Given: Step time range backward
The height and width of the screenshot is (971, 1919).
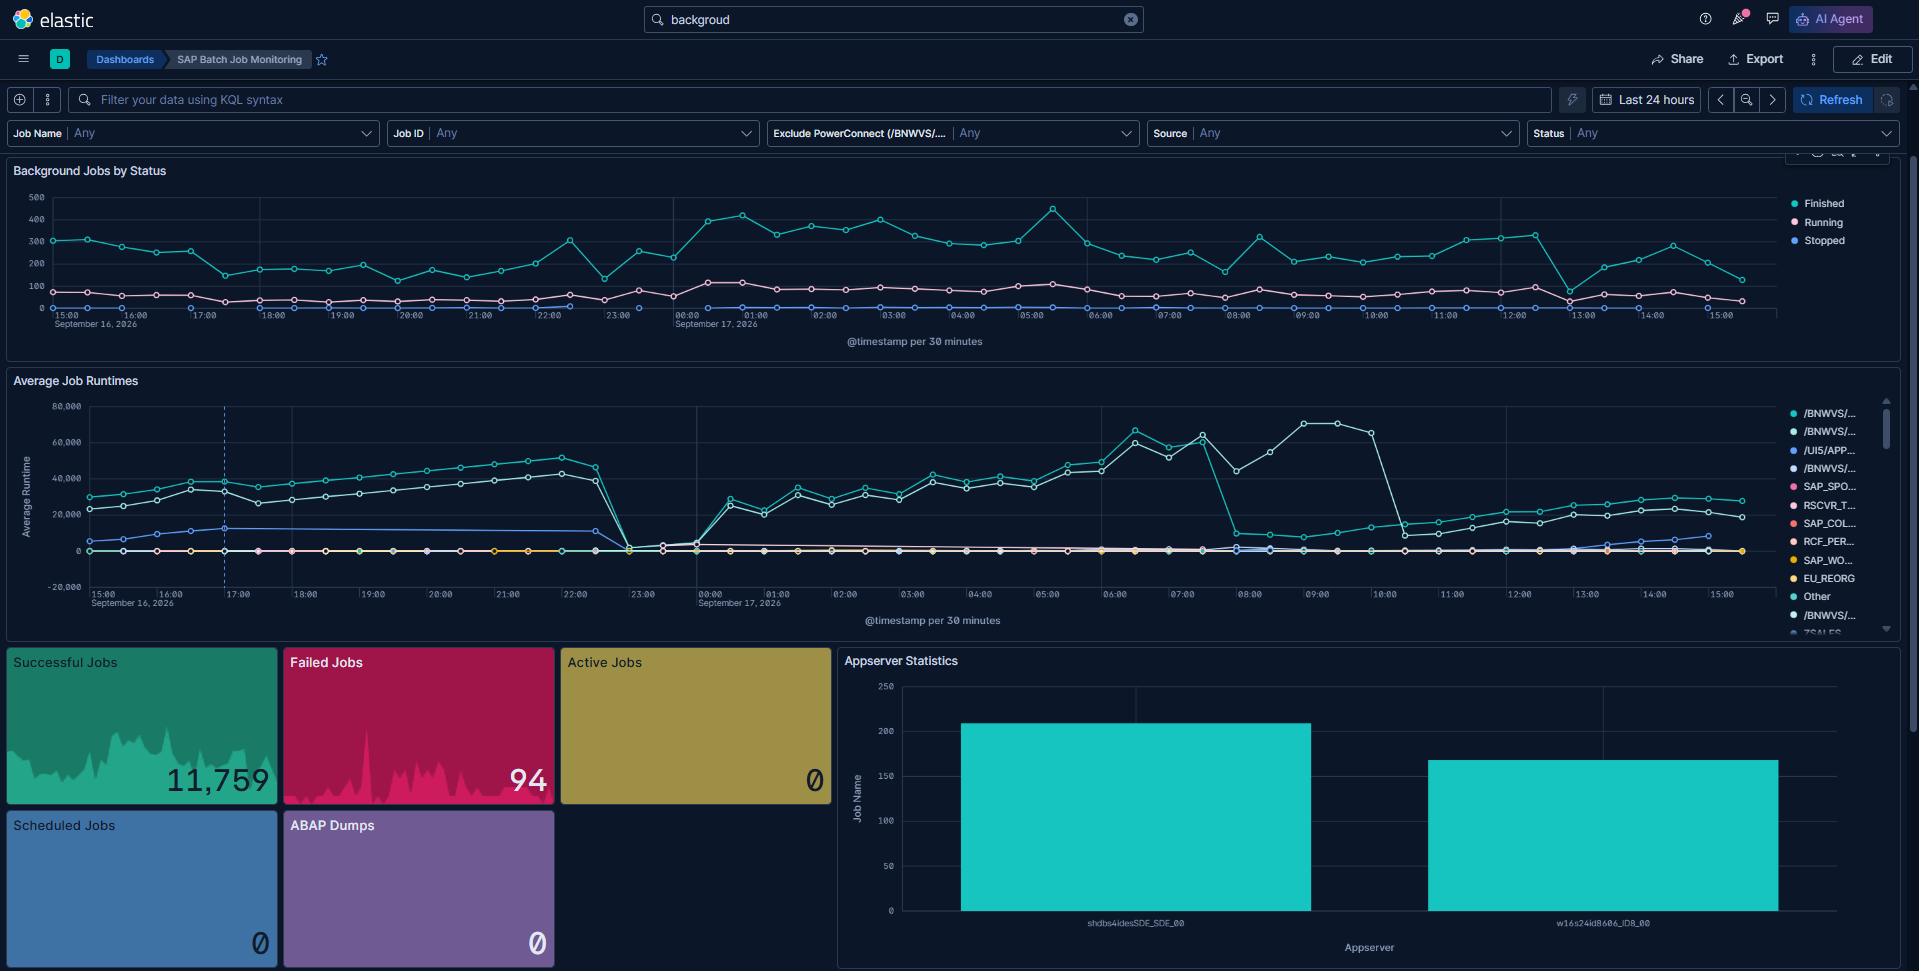Looking at the screenshot, I should click(1721, 100).
